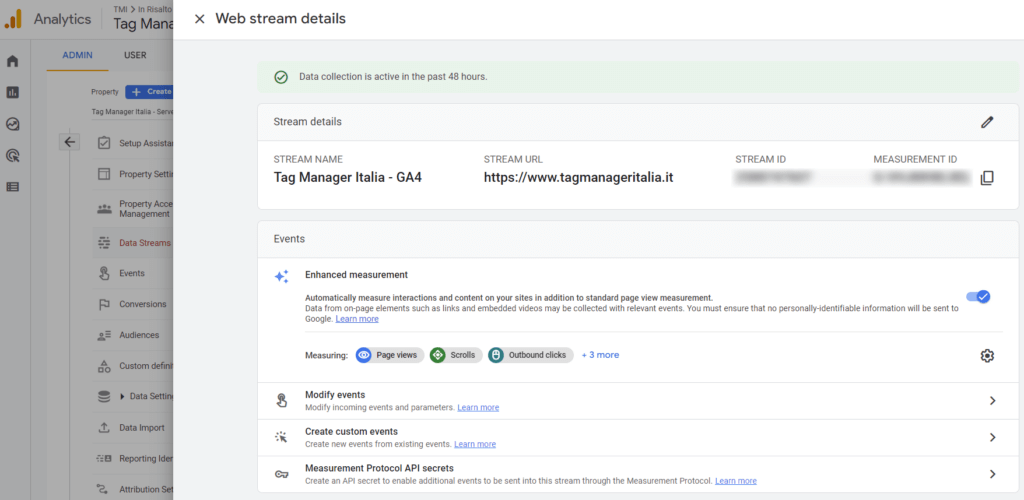
Task: Open Explore icon in left sidebar
Action: (12, 124)
